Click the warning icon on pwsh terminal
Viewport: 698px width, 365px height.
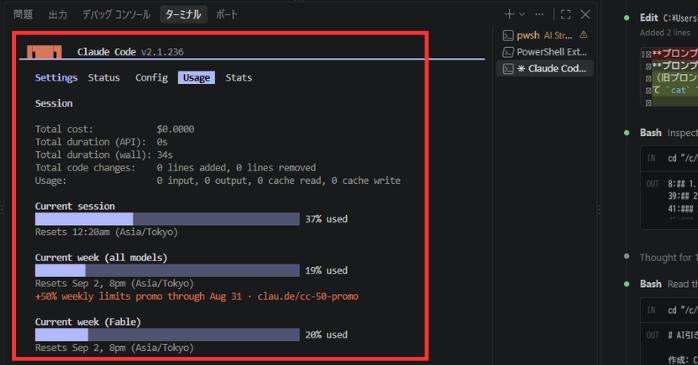coord(583,35)
